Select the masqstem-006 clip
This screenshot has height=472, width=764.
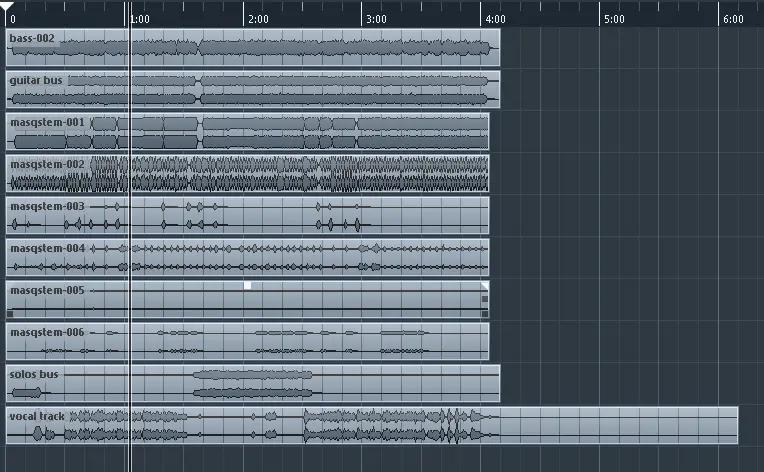point(248,341)
